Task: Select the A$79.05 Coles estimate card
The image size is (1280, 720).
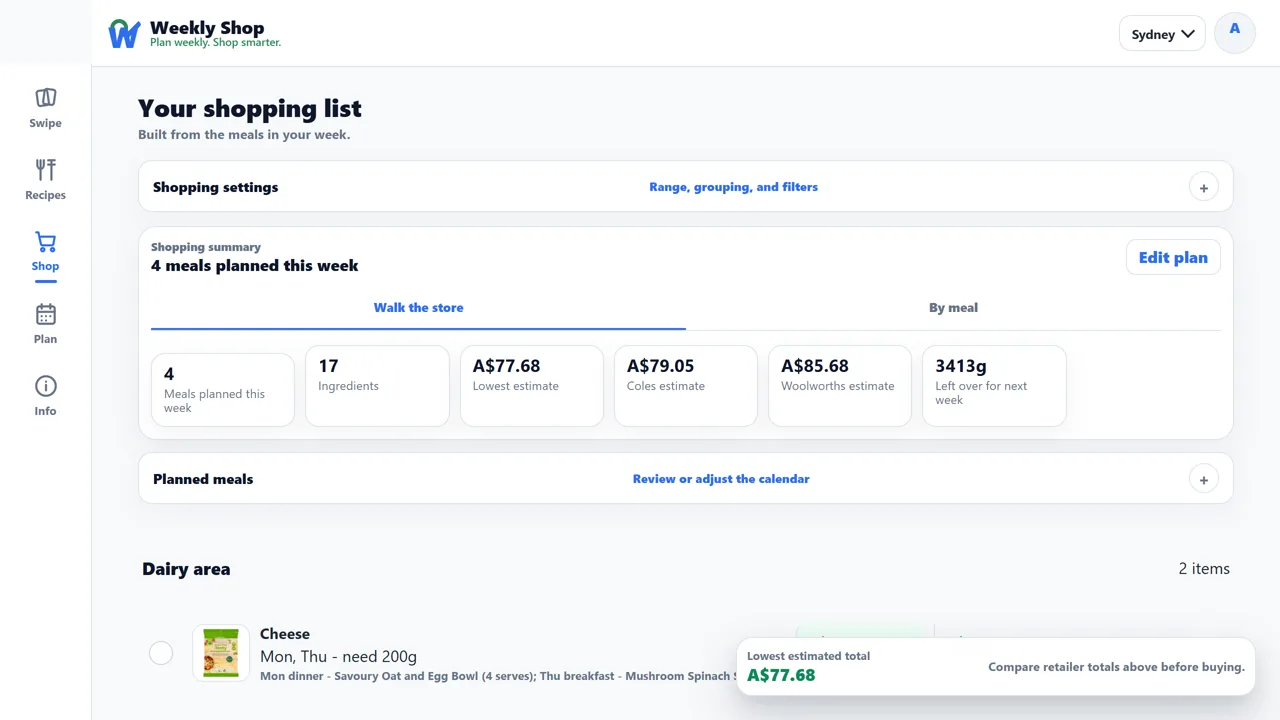Action: (x=685, y=386)
